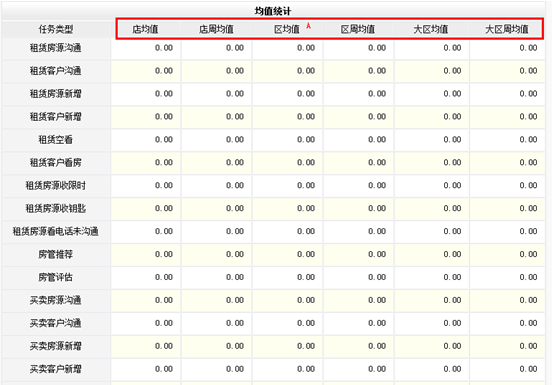
Task: Click the 租赁空看 row label
Action: (x=56, y=140)
